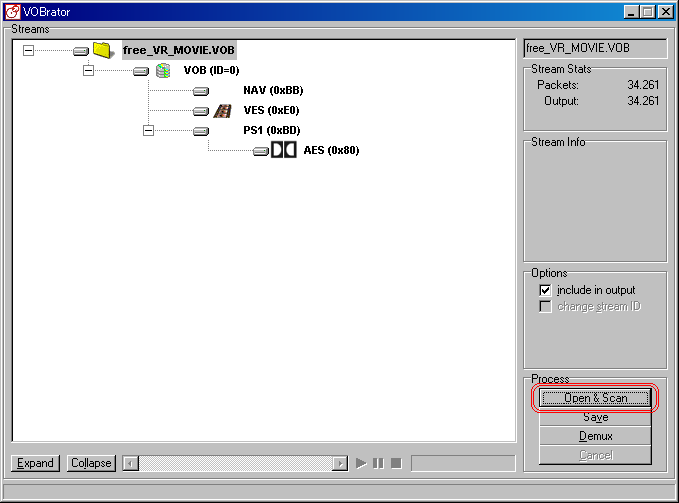Viewport: 679px width, 503px height.
Task: Click the horizontal scrollbar track
Action: [x=236, y=464]
